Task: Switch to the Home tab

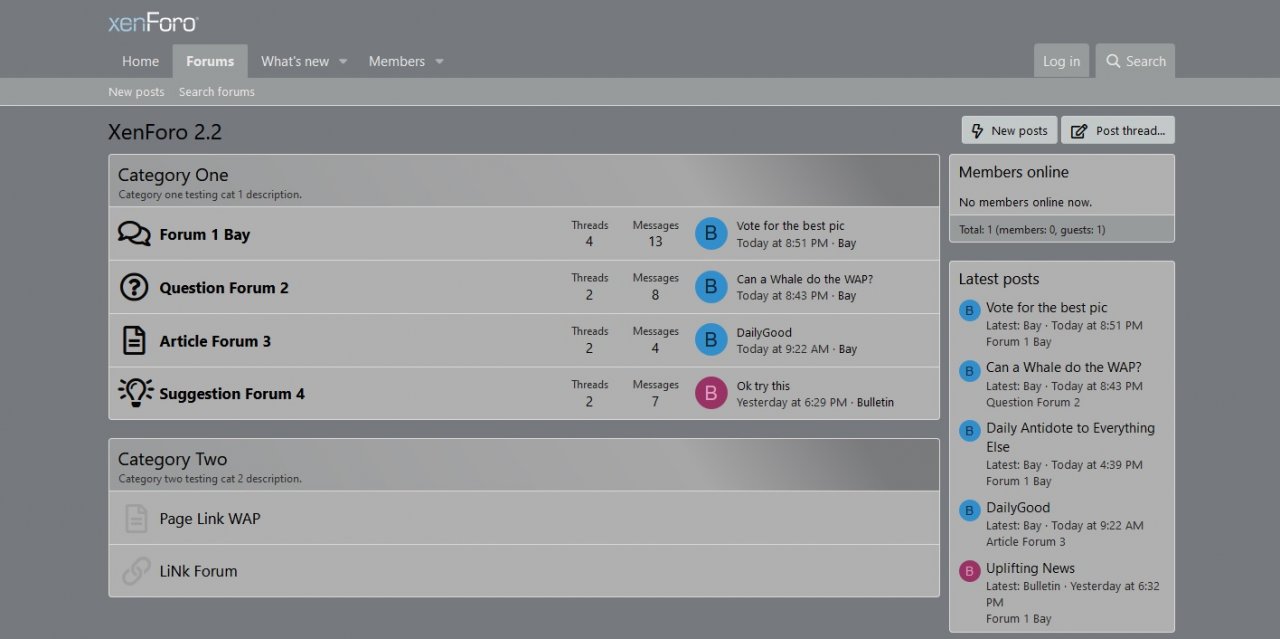Action: tap(140, 61)
